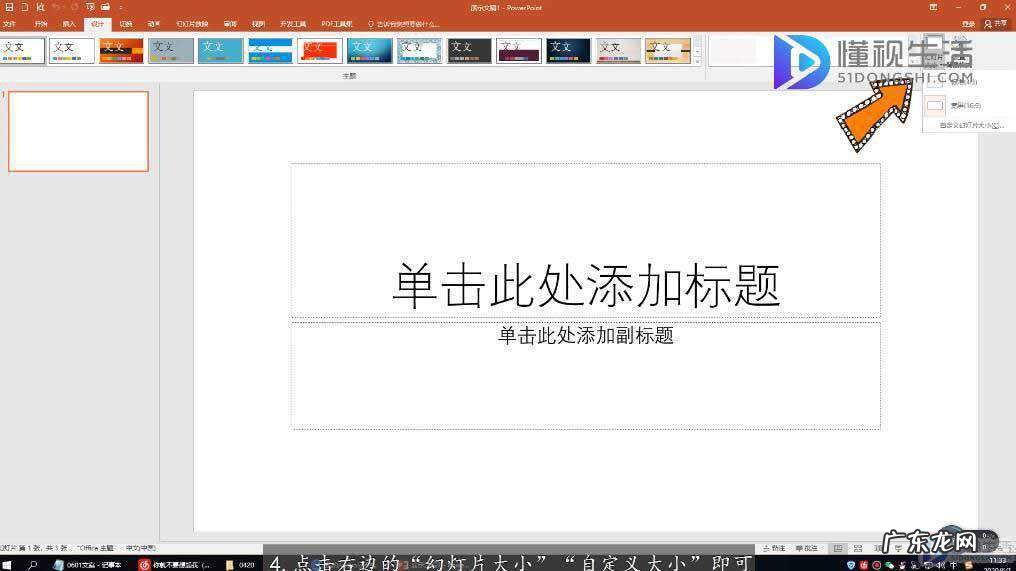Switch to the 动画 (Animations) ribbon tab

click(154, 24)
